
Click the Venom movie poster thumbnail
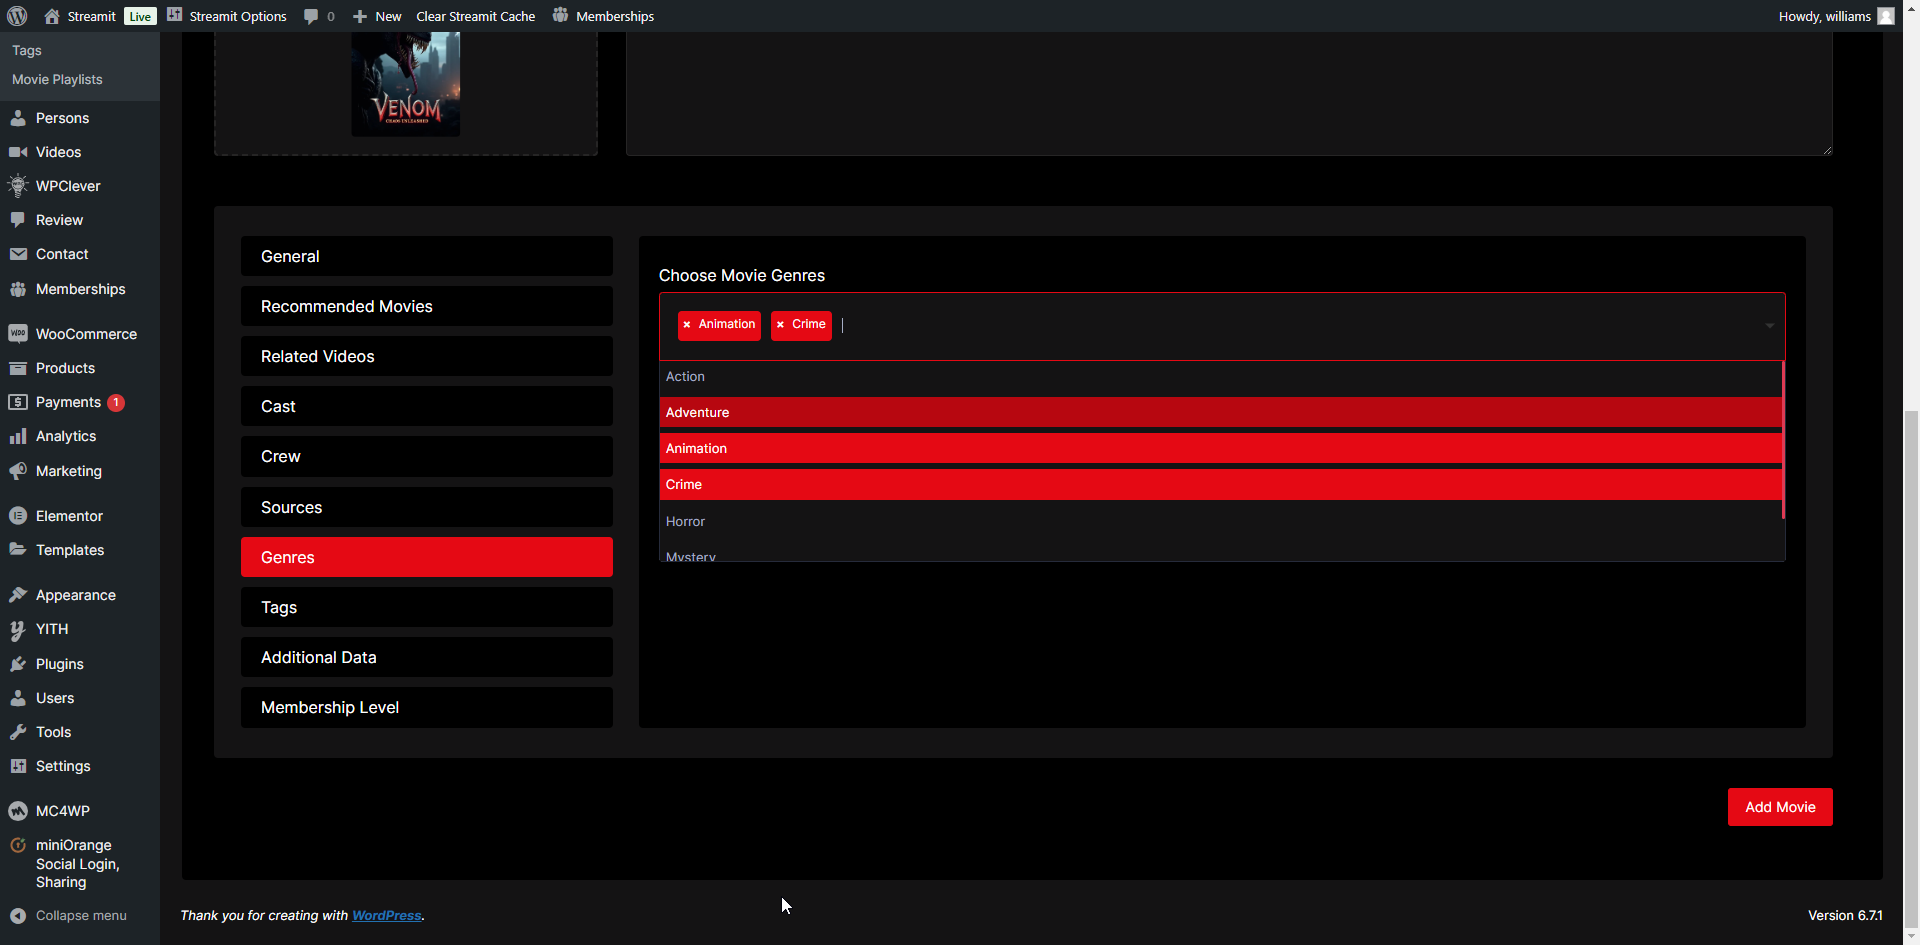pos(406,84)
